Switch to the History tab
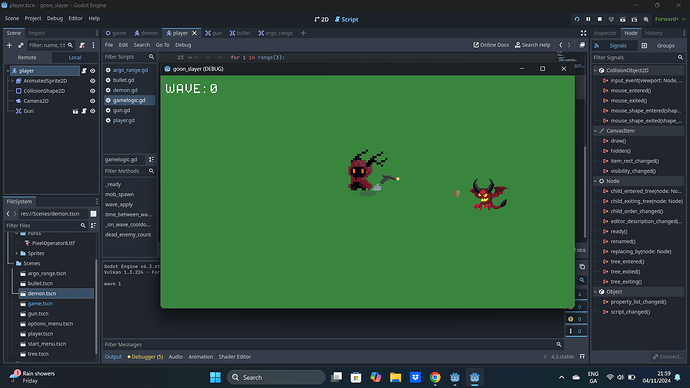690x388 pixels. 653,33
